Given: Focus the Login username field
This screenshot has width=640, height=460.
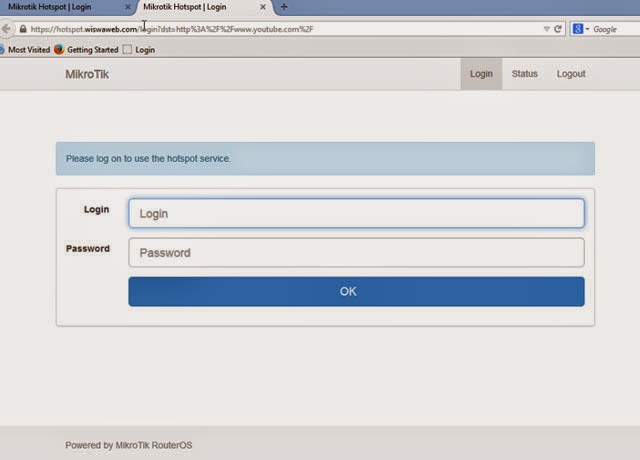Looking at the screenshot, I should coord(356,213).
